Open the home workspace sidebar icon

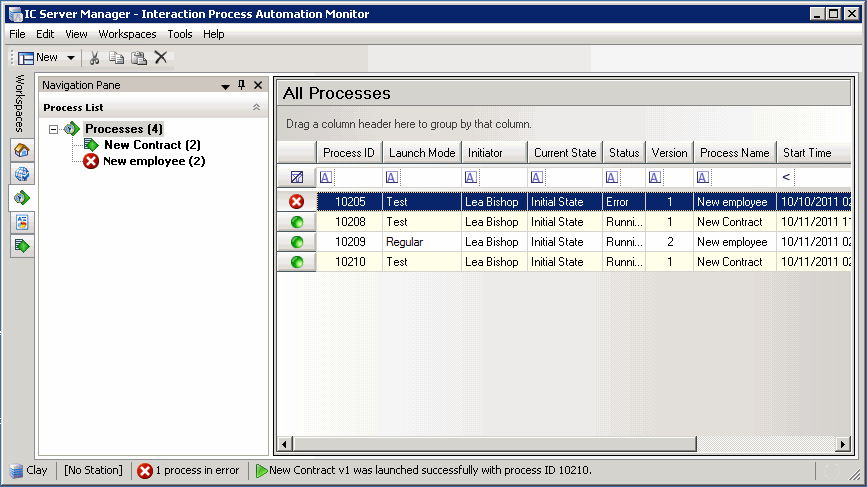click(x=22, y=151)
